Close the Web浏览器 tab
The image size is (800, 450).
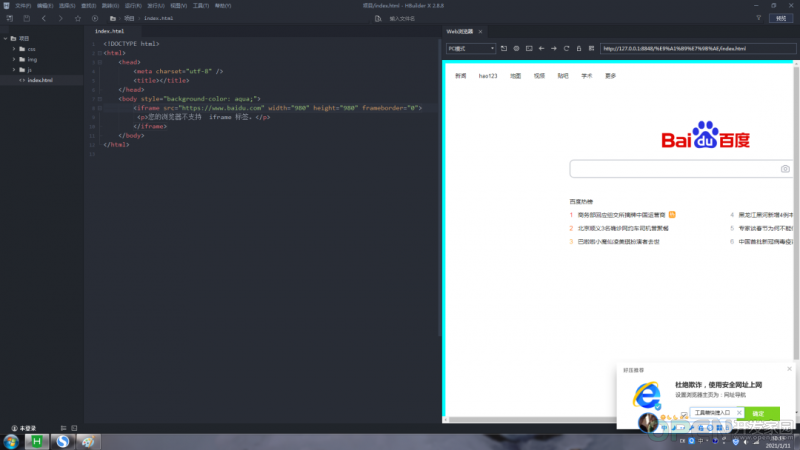[x=480, y=32]
